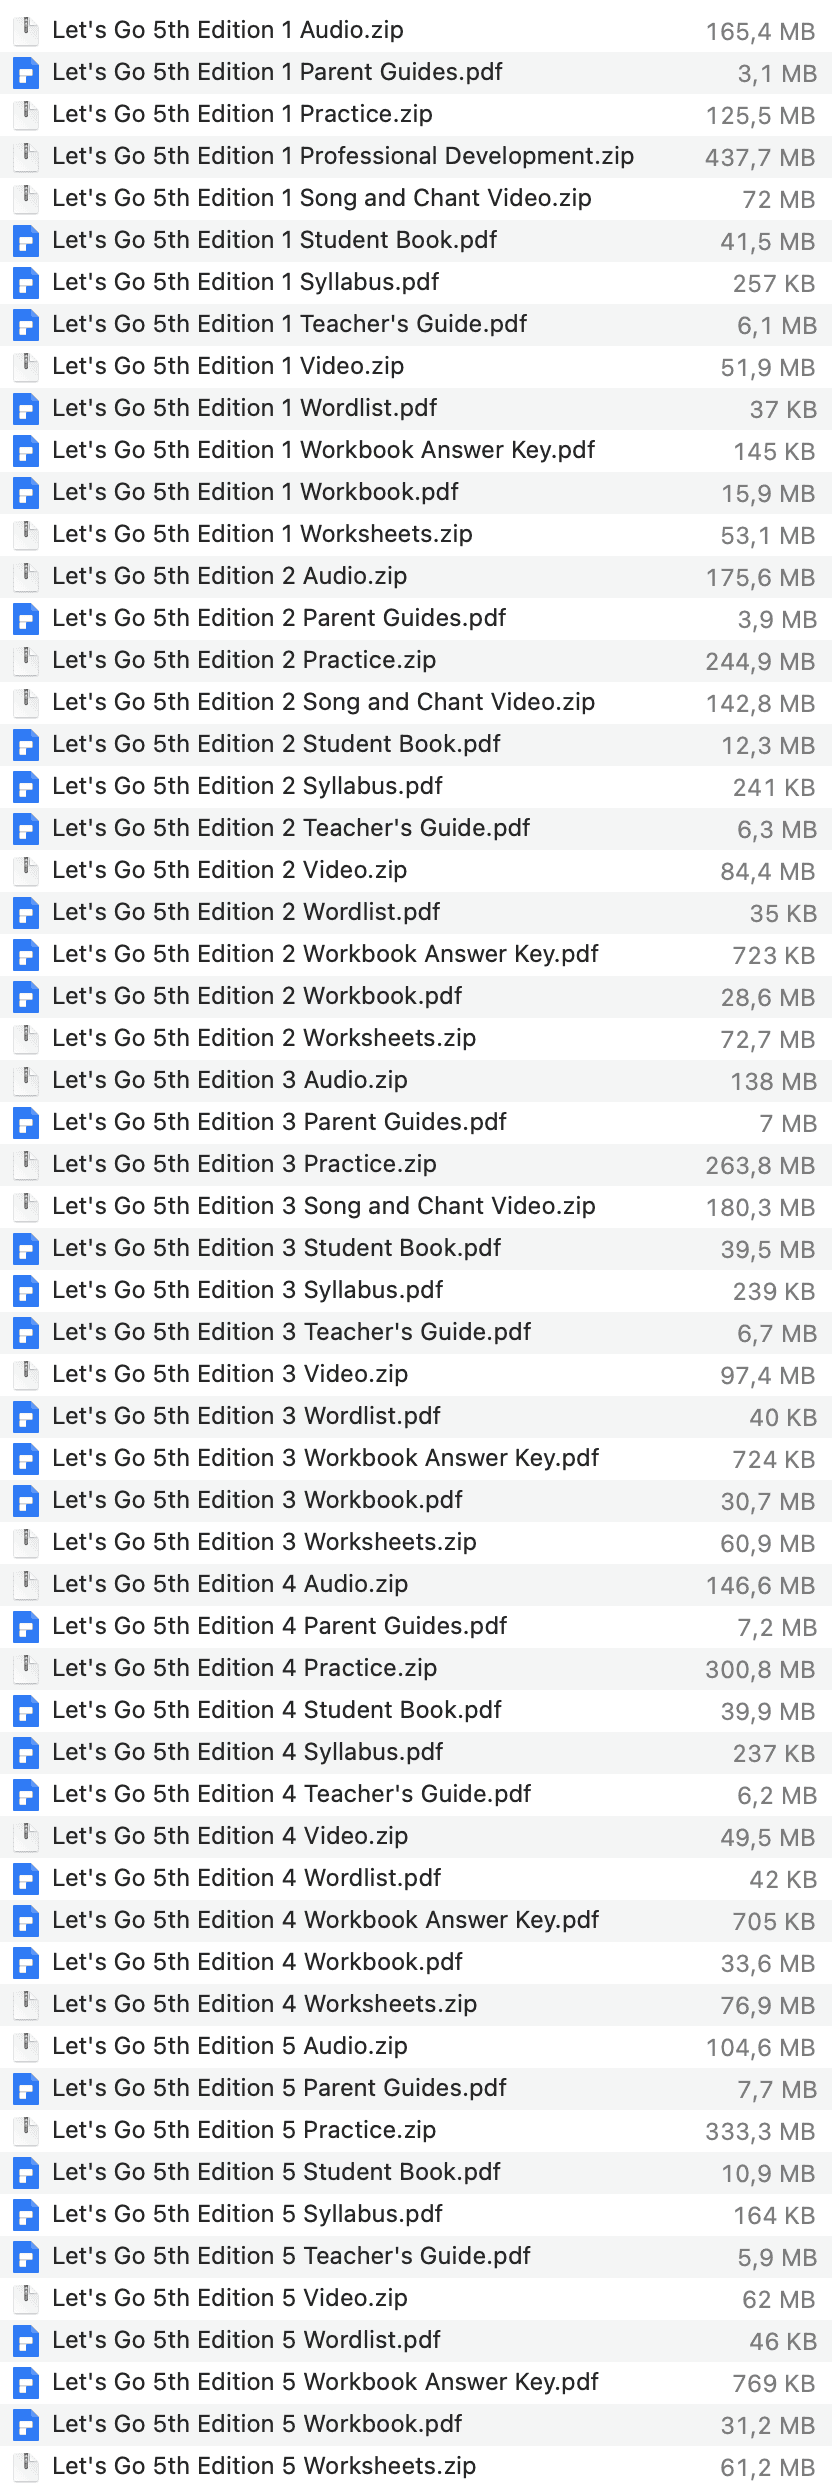Click the PDF icon for Edition 3 Workbook Answer Key.pdf
The height and width of the screenshot is (2488, 832).
click(x=26, y=1459)
